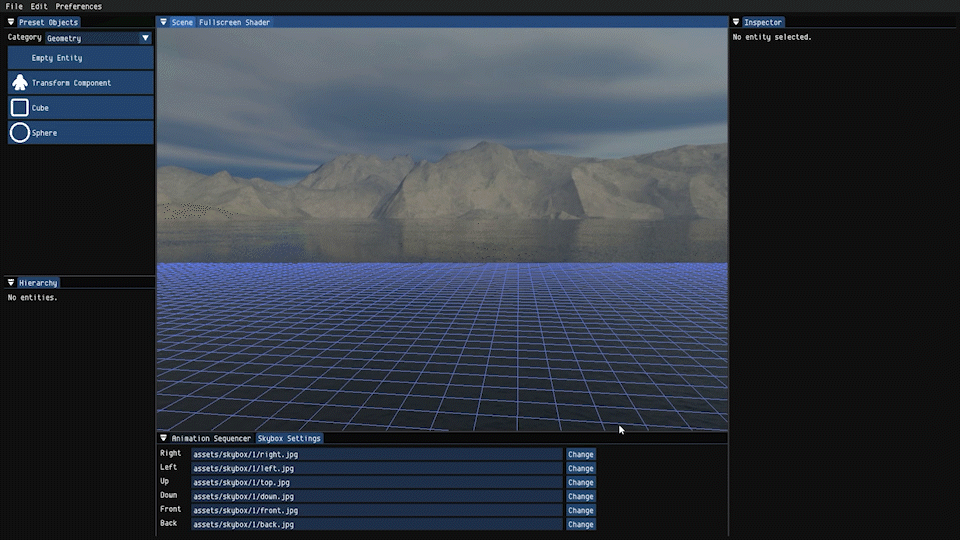Open the File menu
The height and width of the screenshot is (540, 960).
click(x=14, y=6)
